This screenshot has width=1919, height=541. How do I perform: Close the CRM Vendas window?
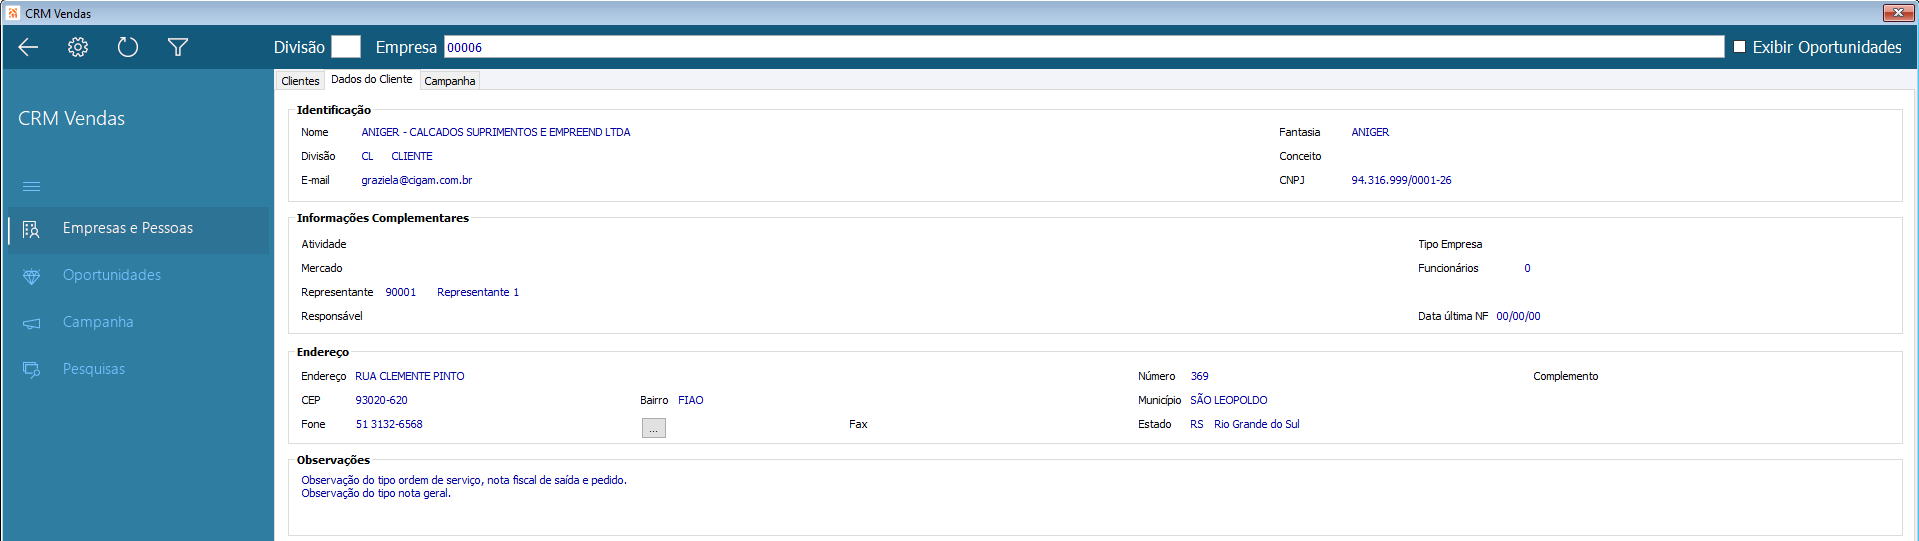point(1898,12)
